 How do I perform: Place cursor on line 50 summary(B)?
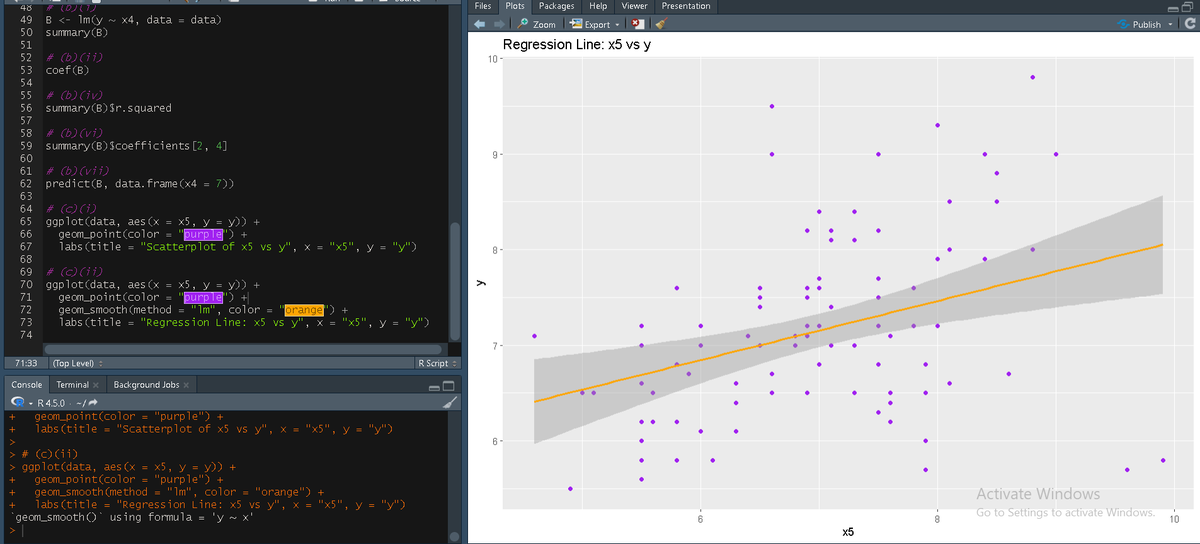click(x=77, y=33)
